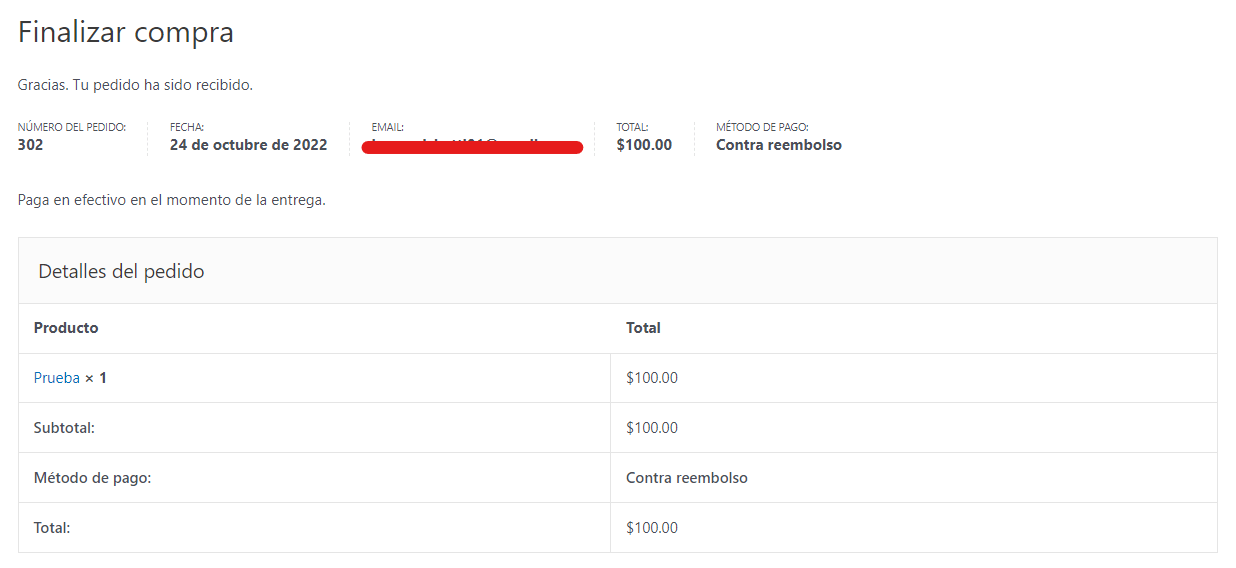The image size is (1236, 568).
Task: Click the 'Detalles del pedido' section heading
Action: tap(121, 271)
